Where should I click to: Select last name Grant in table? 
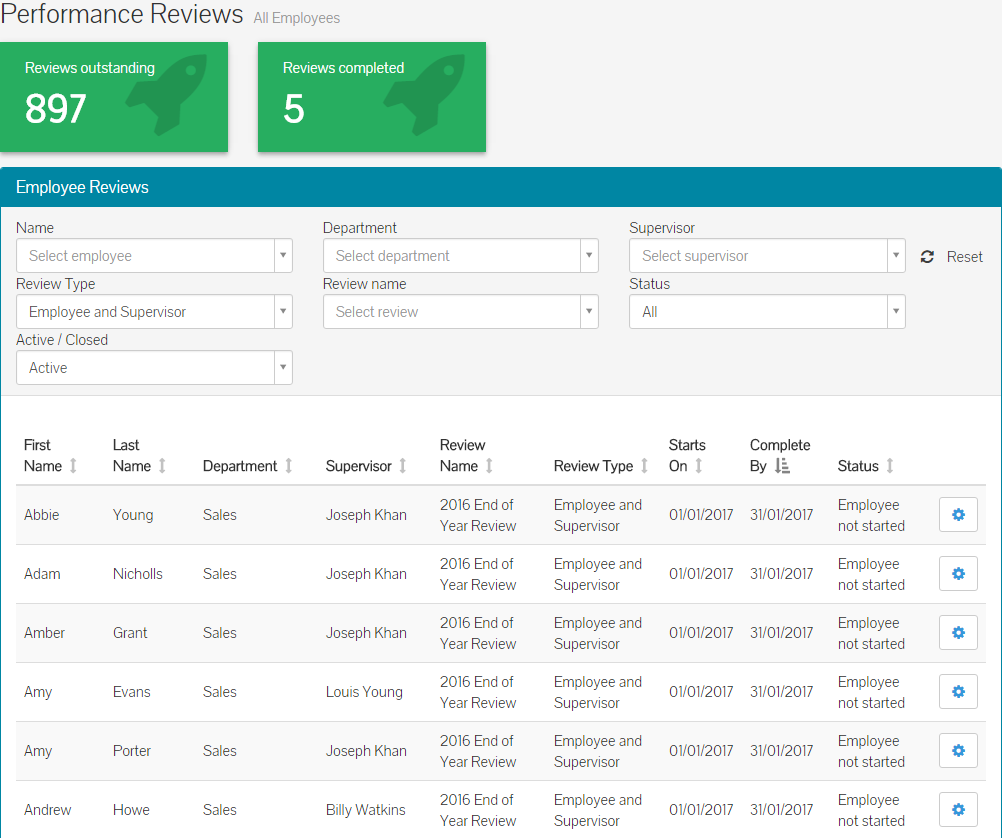pyautogui.click(x=130, y=632)
